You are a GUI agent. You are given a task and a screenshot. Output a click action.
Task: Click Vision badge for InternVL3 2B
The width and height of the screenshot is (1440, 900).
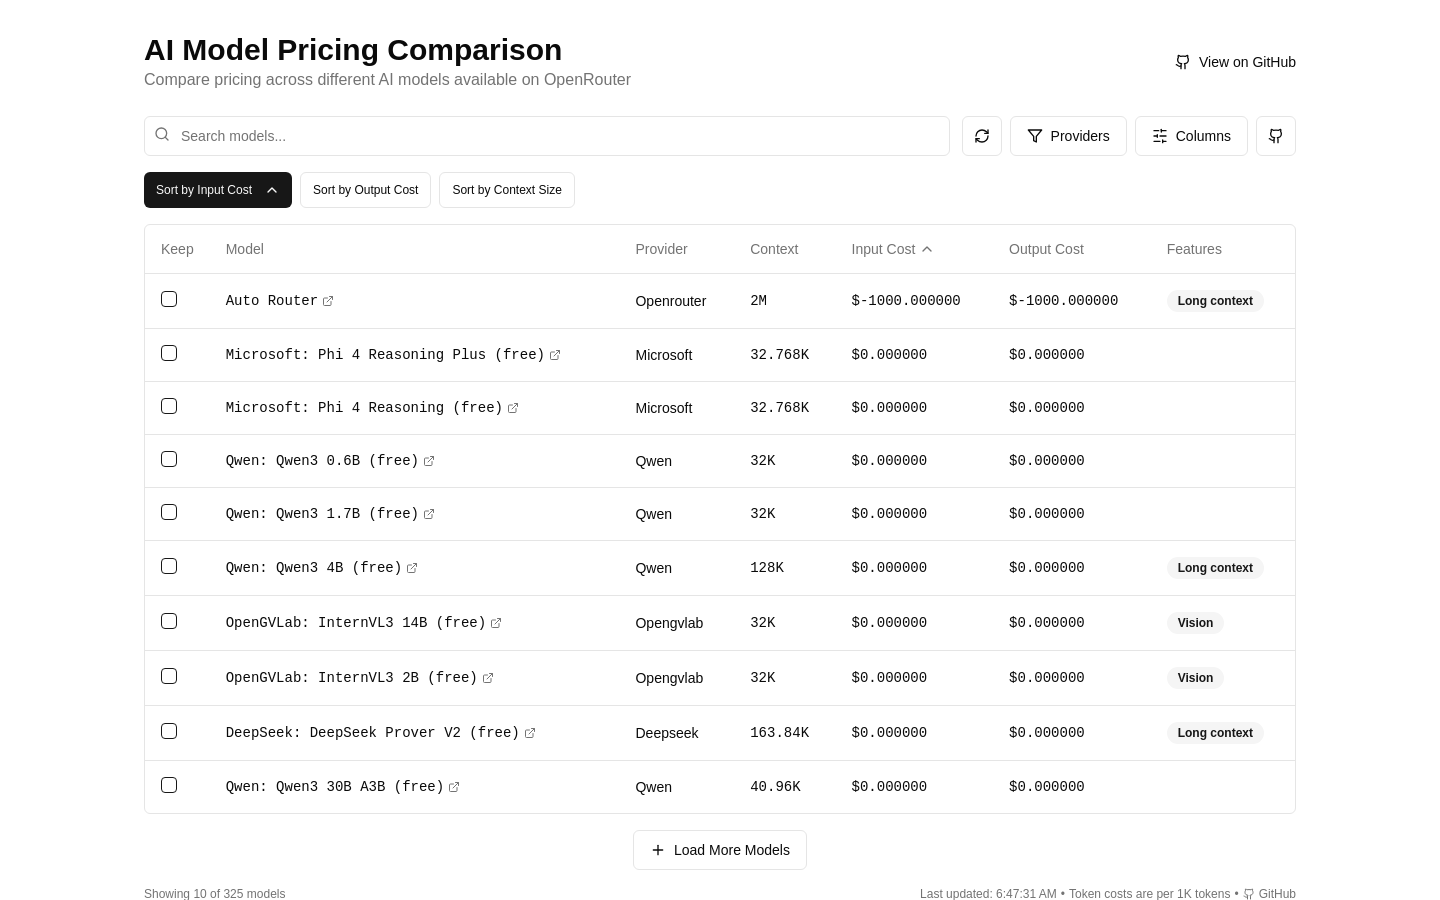pos(1195,678)
